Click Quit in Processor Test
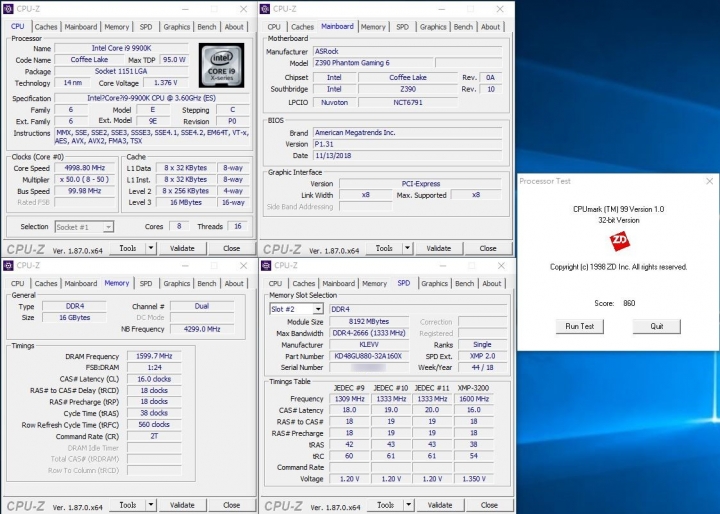The width and height of the screenshot is (720, 514). coord(657,326)
